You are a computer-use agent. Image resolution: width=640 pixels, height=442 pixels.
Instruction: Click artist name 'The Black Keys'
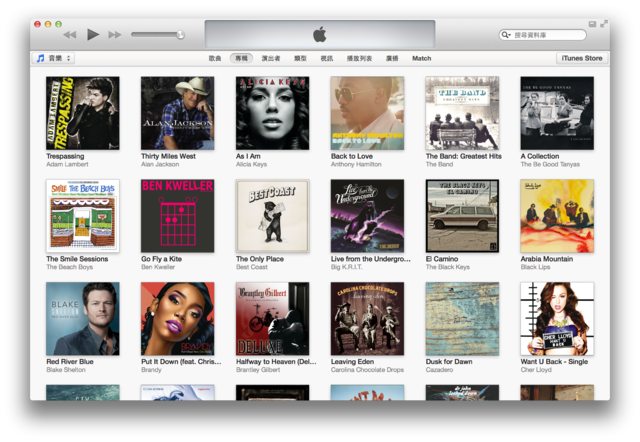[x=448, y=267]
